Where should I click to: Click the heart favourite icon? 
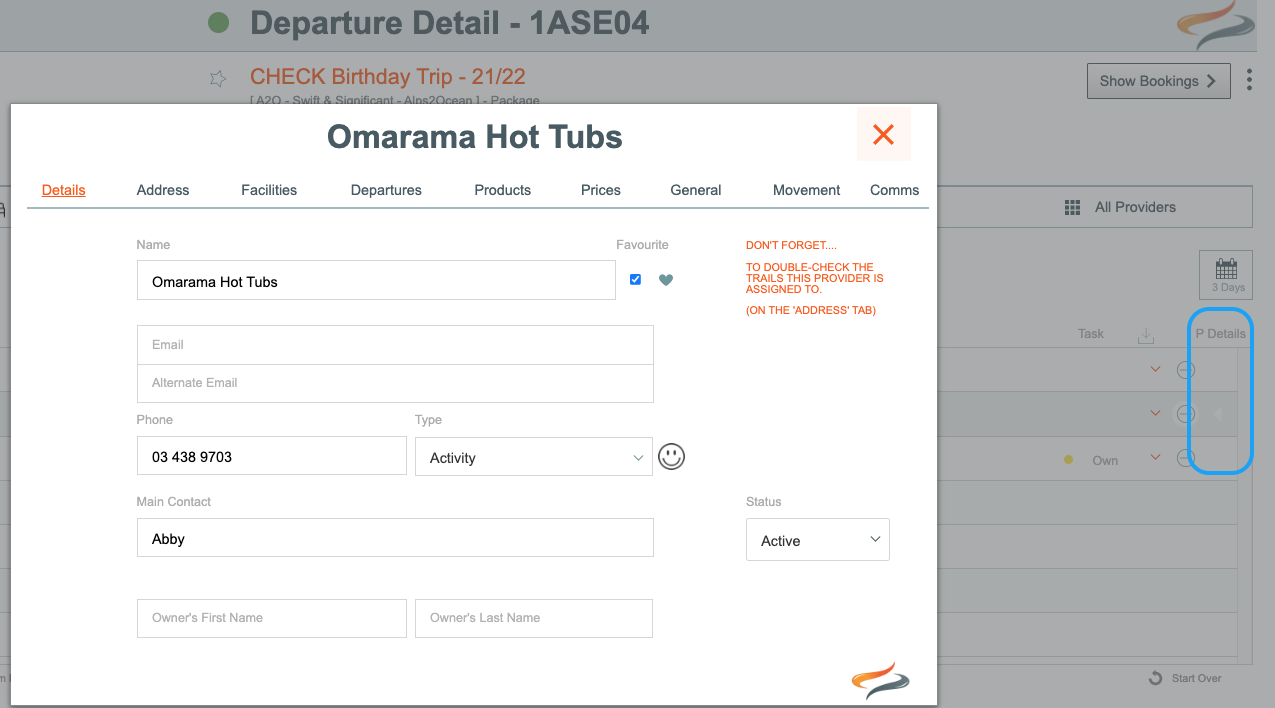(666, 280)
